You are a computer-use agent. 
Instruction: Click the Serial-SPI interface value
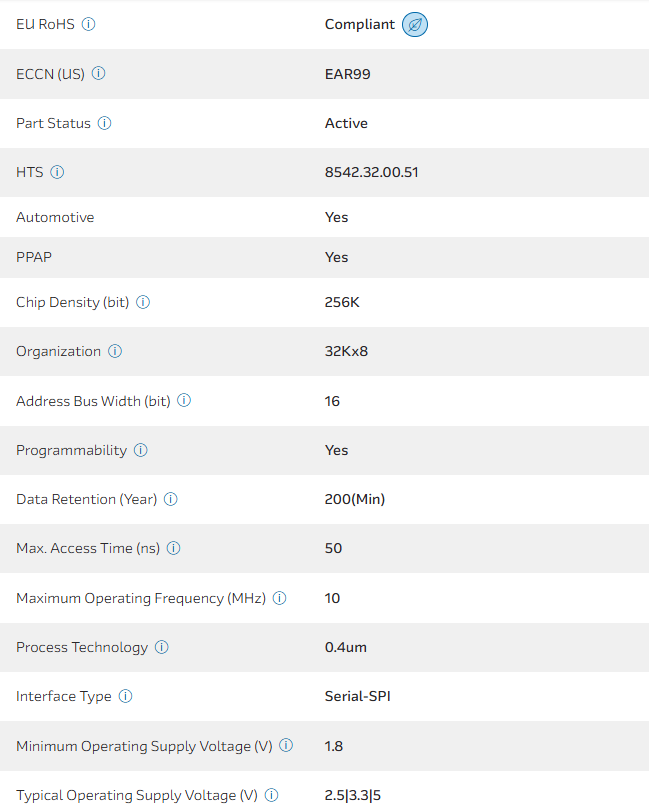(x=358, y=696)
